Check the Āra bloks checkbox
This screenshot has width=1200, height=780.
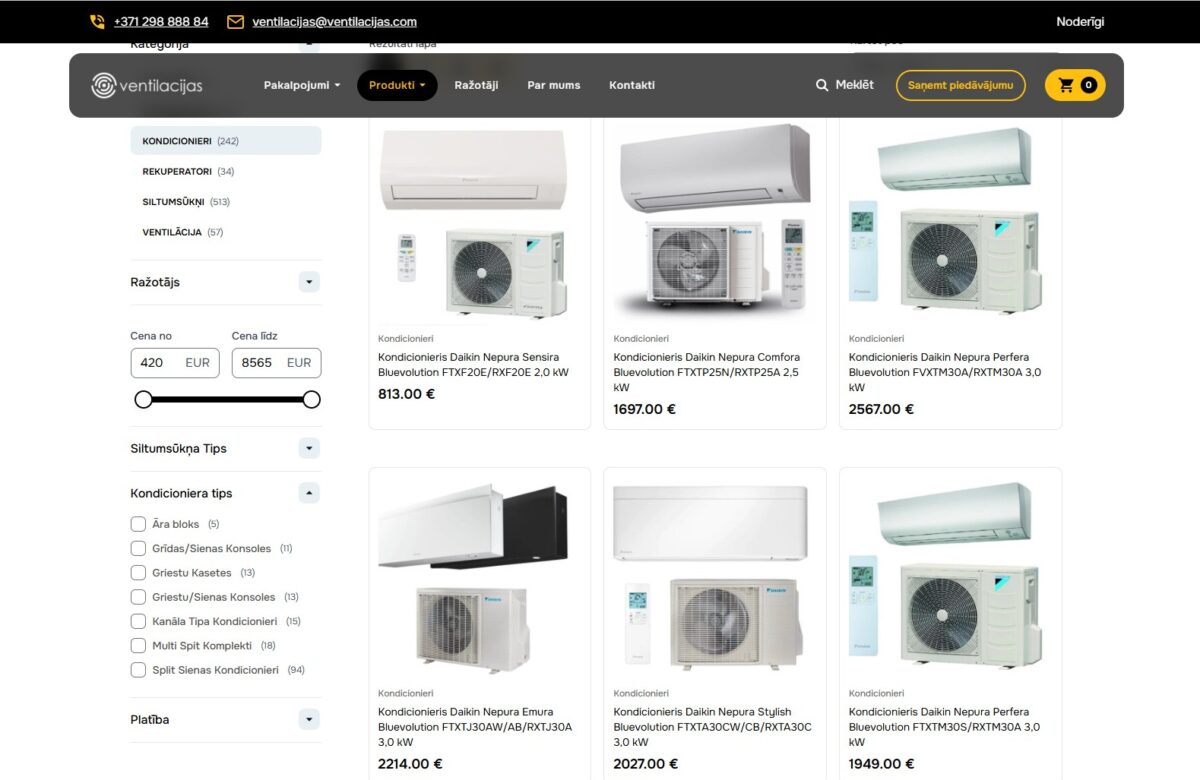(x=138, y=524)
